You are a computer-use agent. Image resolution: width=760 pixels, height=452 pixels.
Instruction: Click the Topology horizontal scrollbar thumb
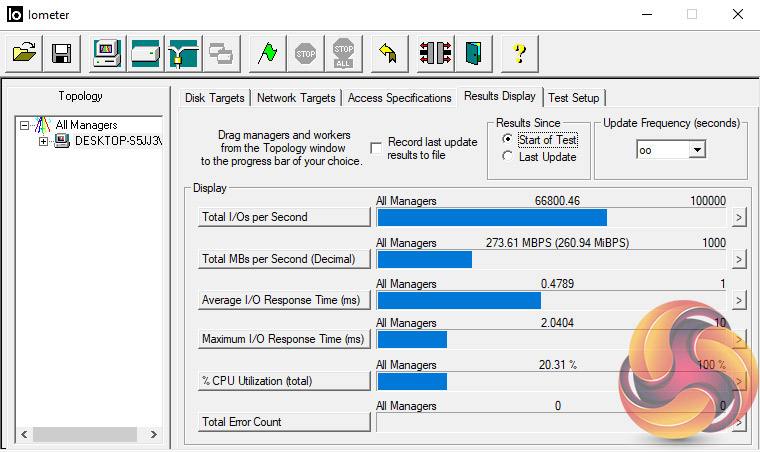pos(85,434)
